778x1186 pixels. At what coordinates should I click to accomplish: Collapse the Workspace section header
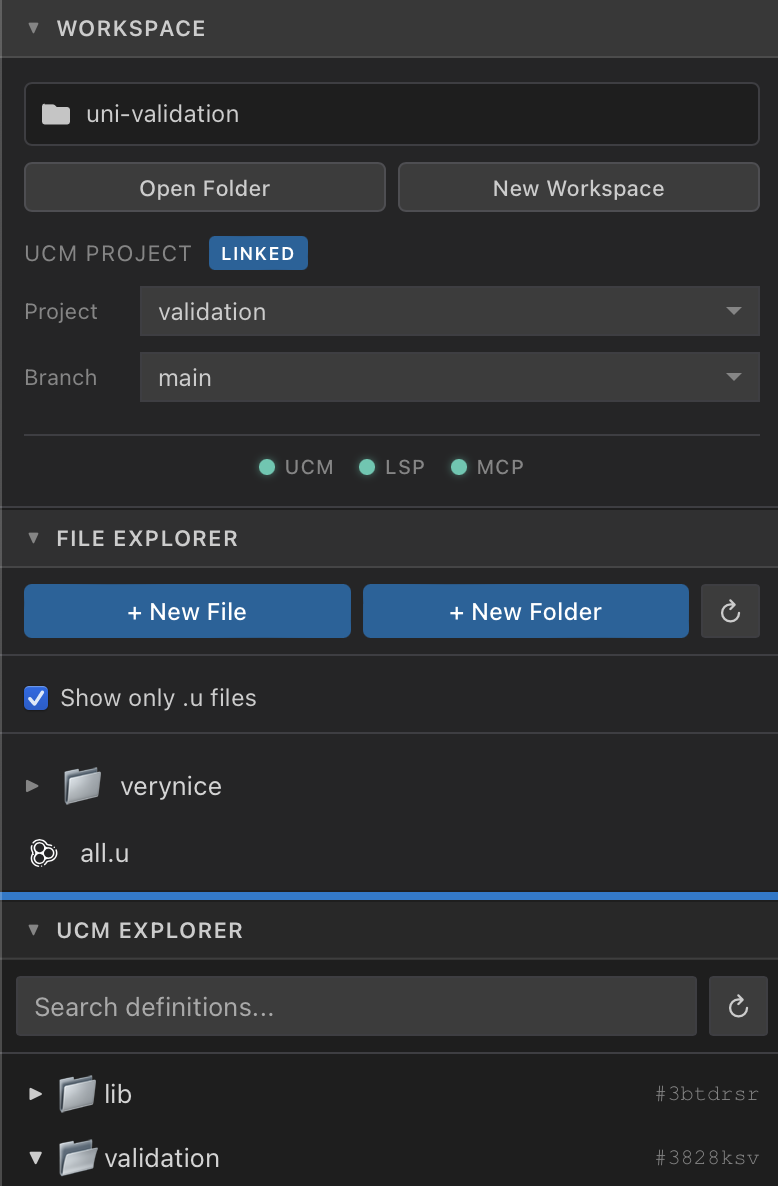point(33,28)
